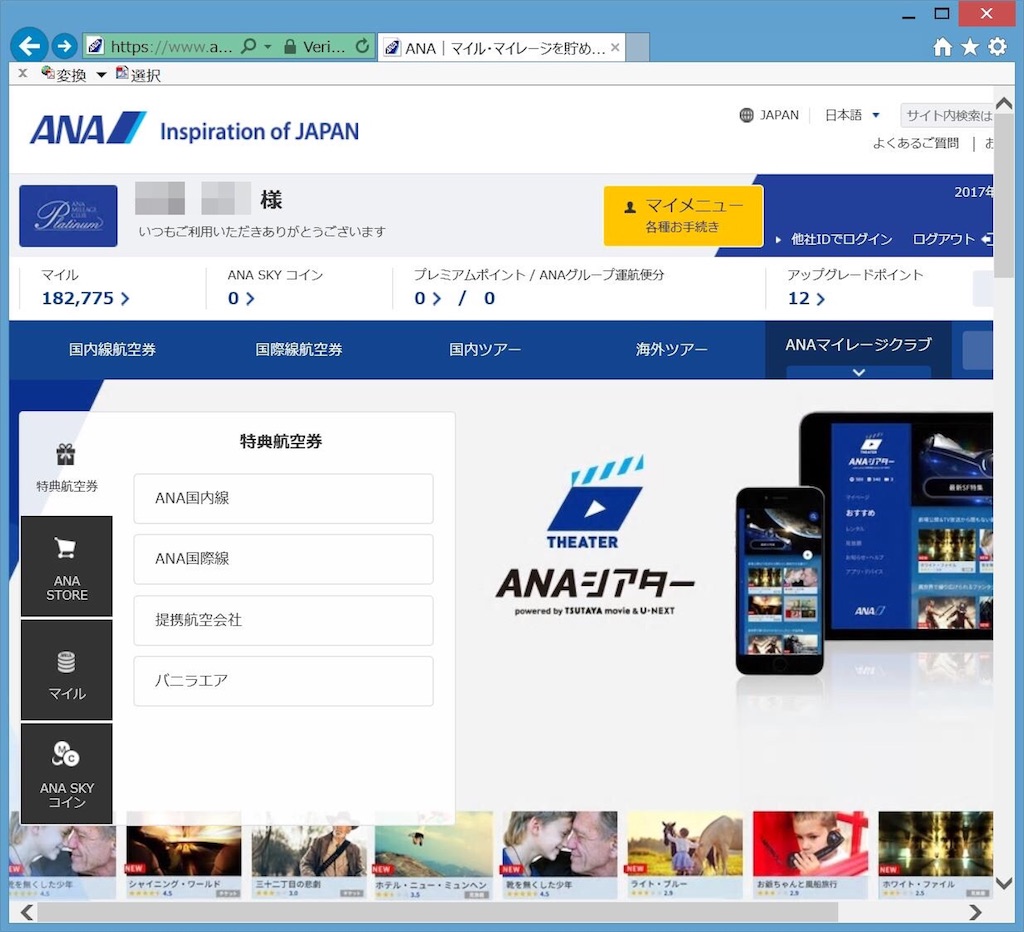Click the security lock icon in address bar
Viewport: 1024px width, 932px height.
(x=290, y=46)
